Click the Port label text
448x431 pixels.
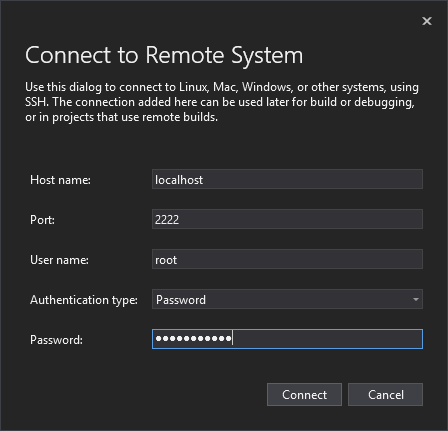(42, 220)
